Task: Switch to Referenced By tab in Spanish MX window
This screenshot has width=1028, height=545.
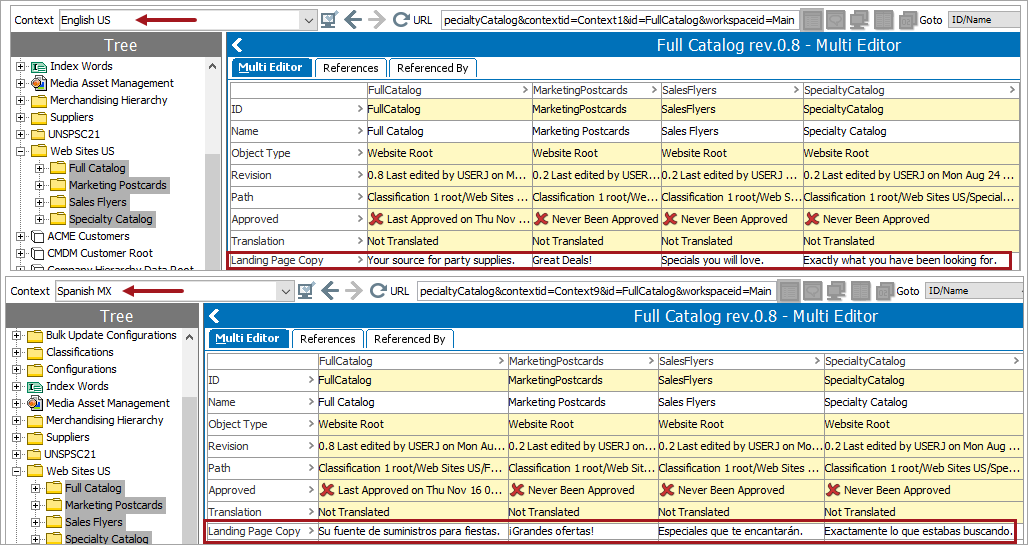Action: coord(410,339)
